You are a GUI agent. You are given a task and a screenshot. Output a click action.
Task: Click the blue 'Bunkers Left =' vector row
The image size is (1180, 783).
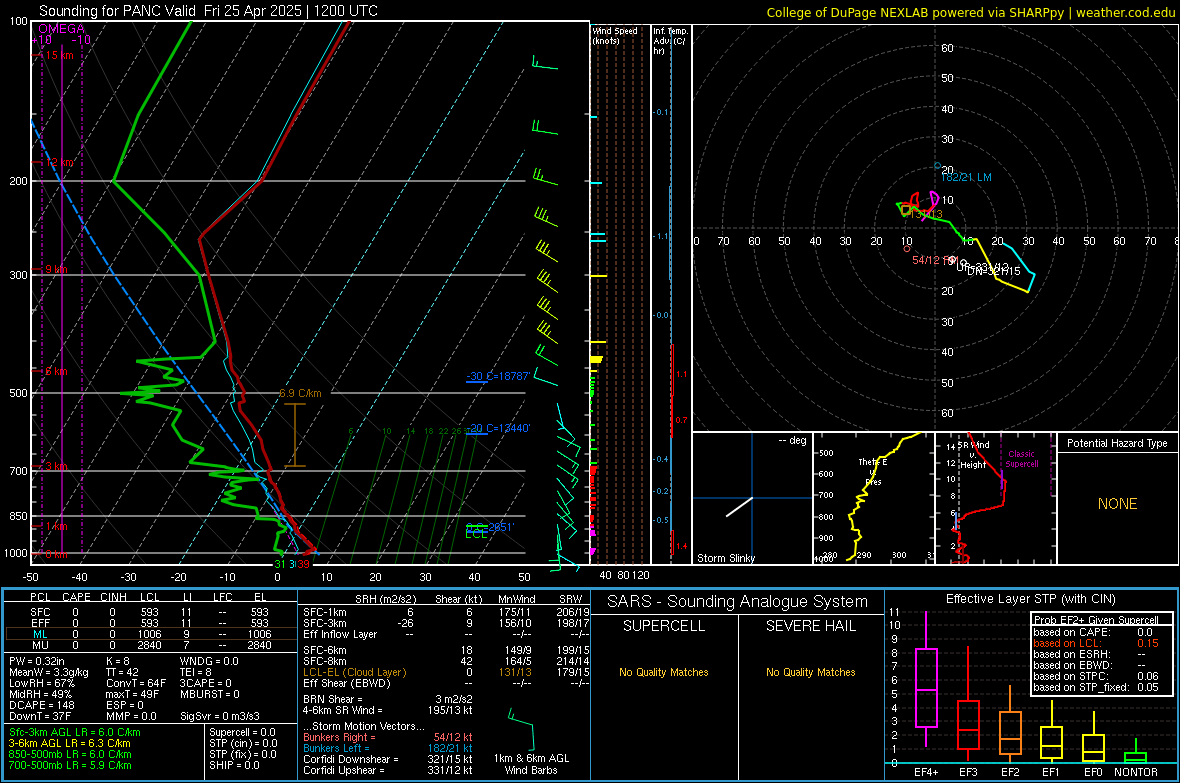tap(388, 748)
